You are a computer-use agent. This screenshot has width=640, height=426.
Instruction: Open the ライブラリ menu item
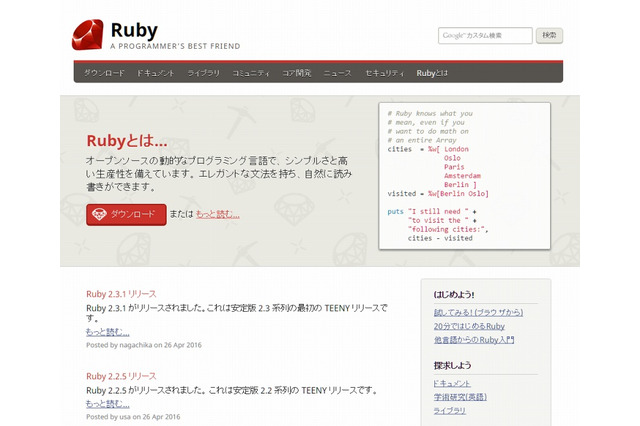(x=203, y=73)
